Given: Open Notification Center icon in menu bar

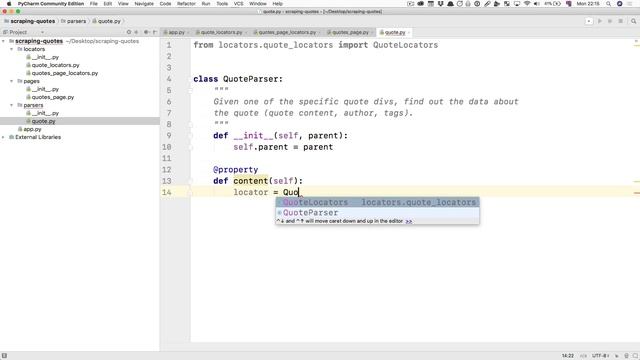Looking at the screenshot, I should point(630,4).
